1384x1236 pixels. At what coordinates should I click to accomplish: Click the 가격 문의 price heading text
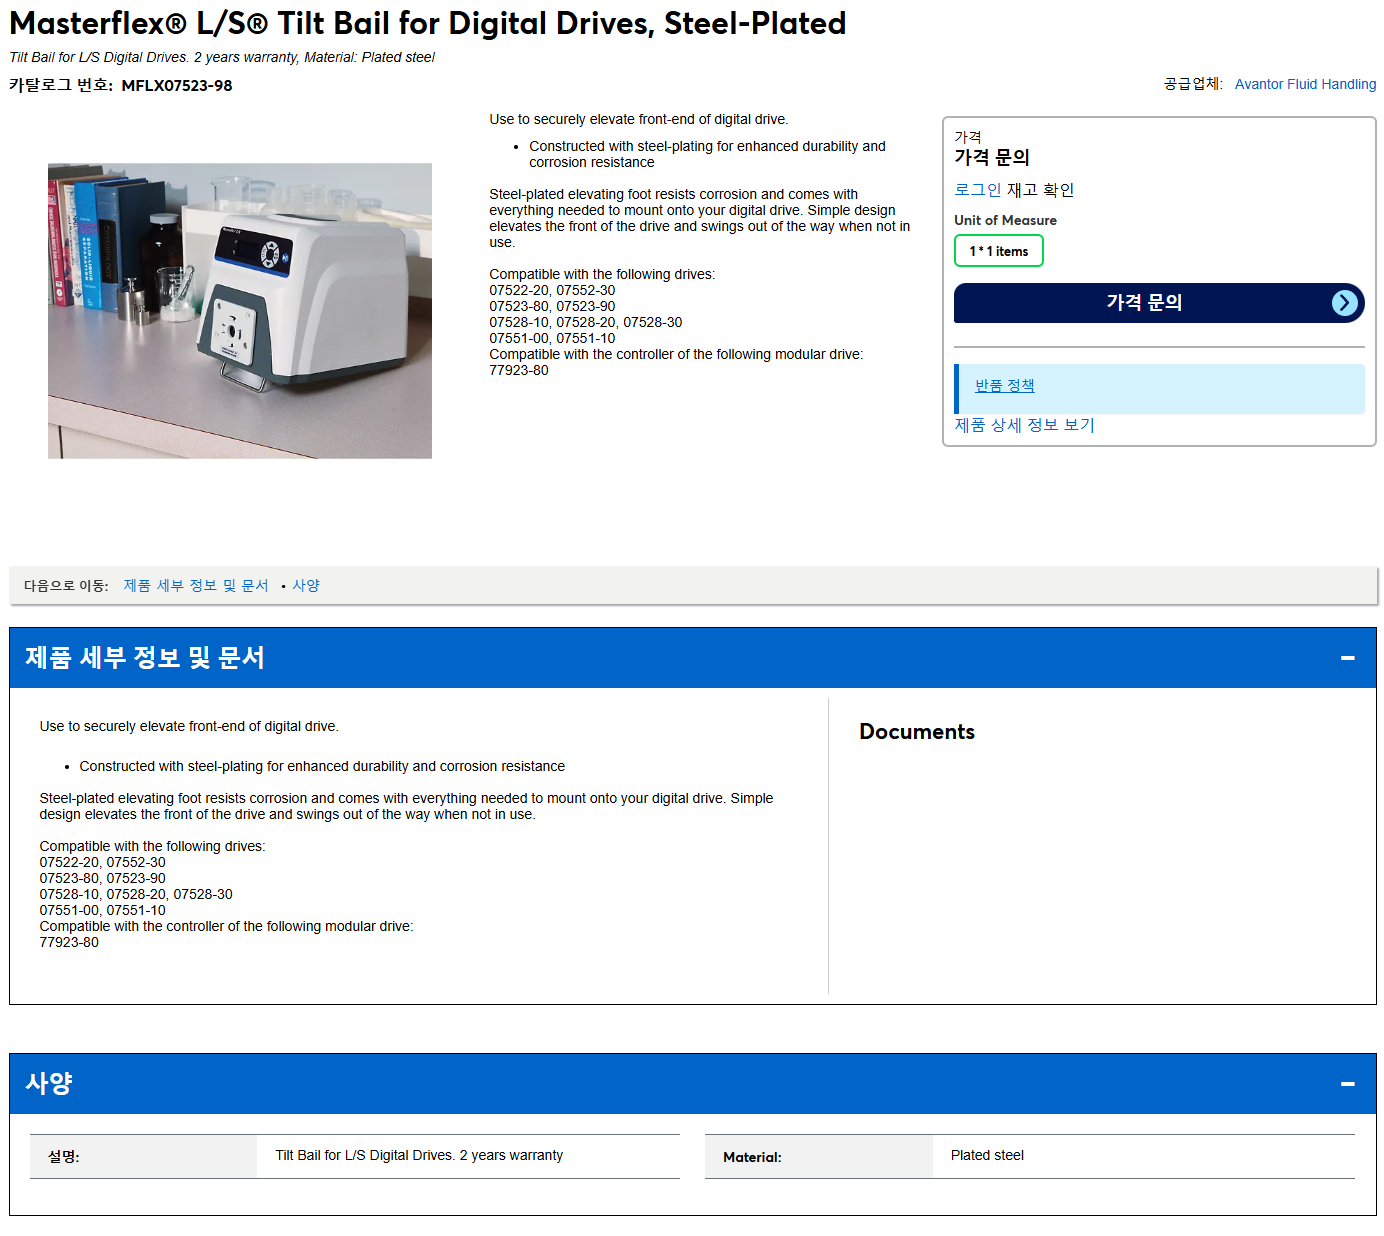click(x=992, y=157)
